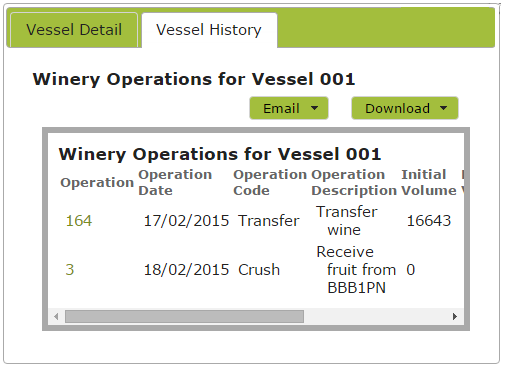Click the Download button's down arrow
The image size is (505, 368).
click(443, 108)
